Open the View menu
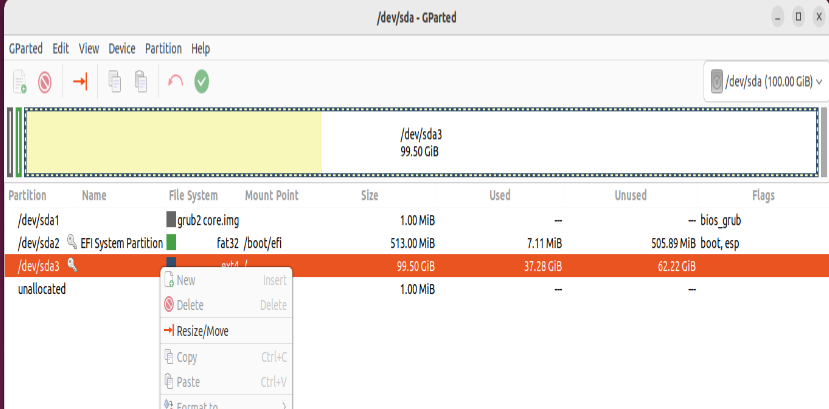The image size is (829, 409). [x=89, y=49]
